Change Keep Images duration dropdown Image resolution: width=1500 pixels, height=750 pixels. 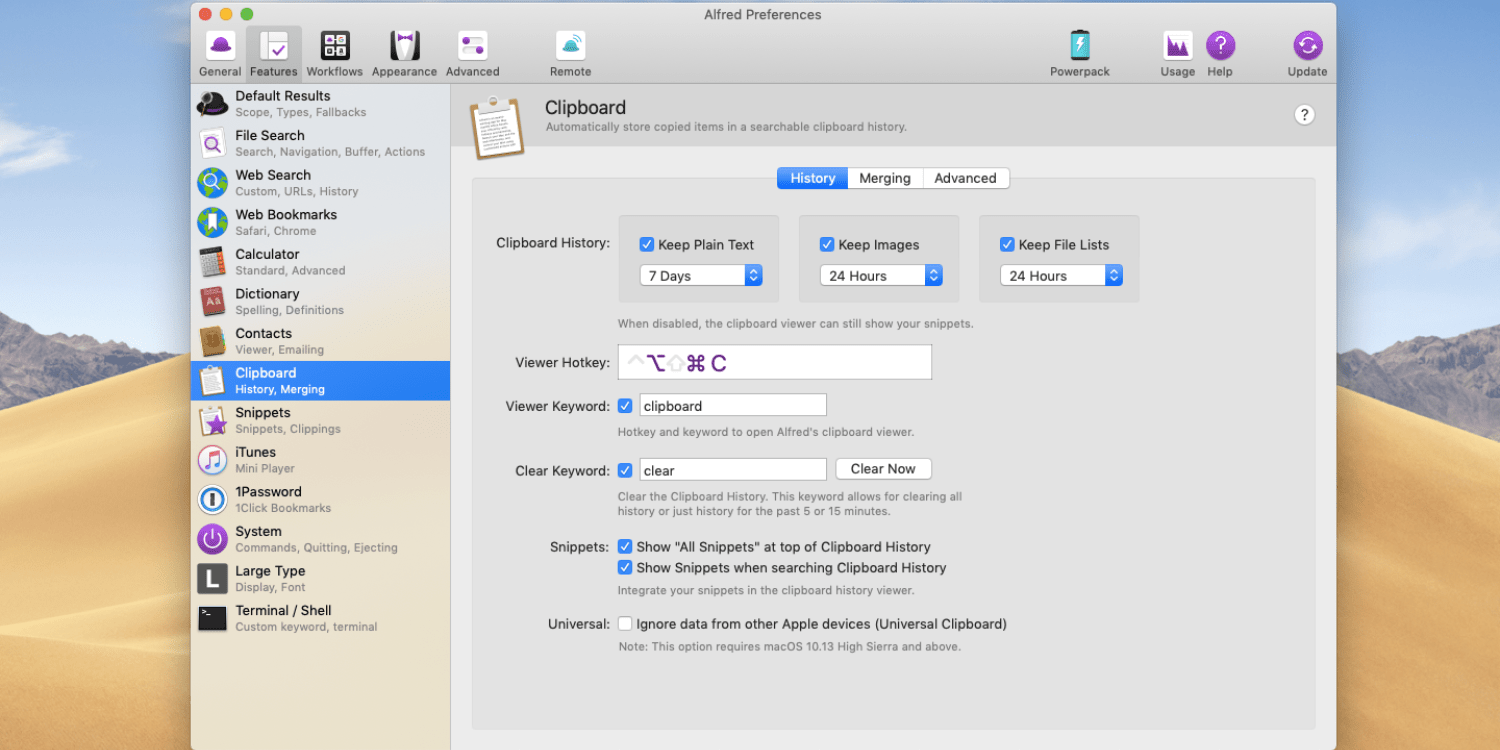tap(880, 275)
